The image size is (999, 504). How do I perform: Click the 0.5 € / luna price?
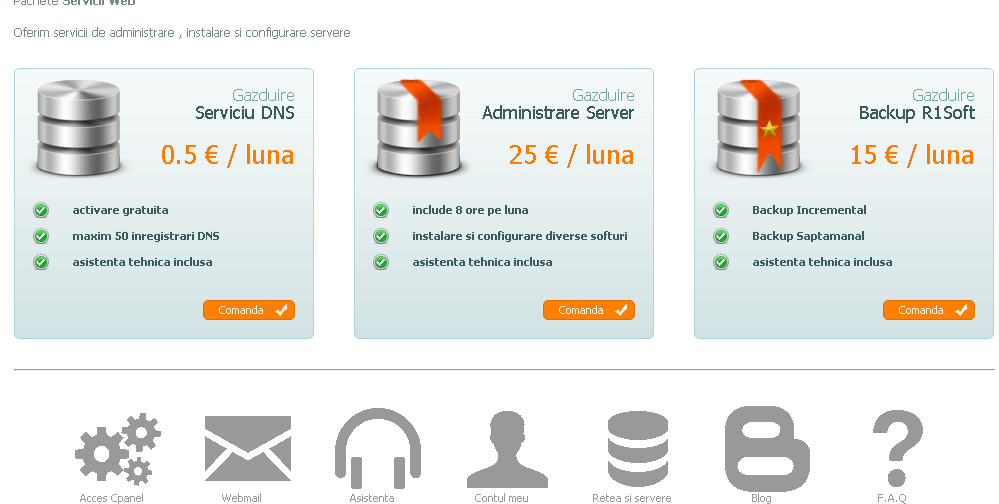[227, 155]
